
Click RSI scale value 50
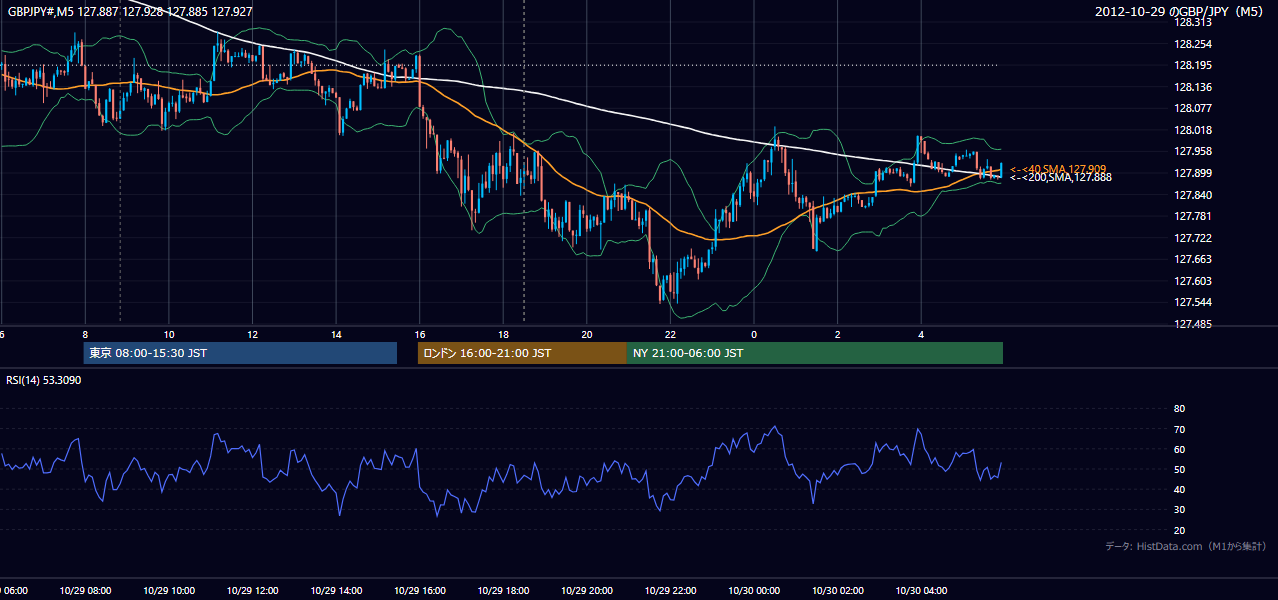[1179, 469]
